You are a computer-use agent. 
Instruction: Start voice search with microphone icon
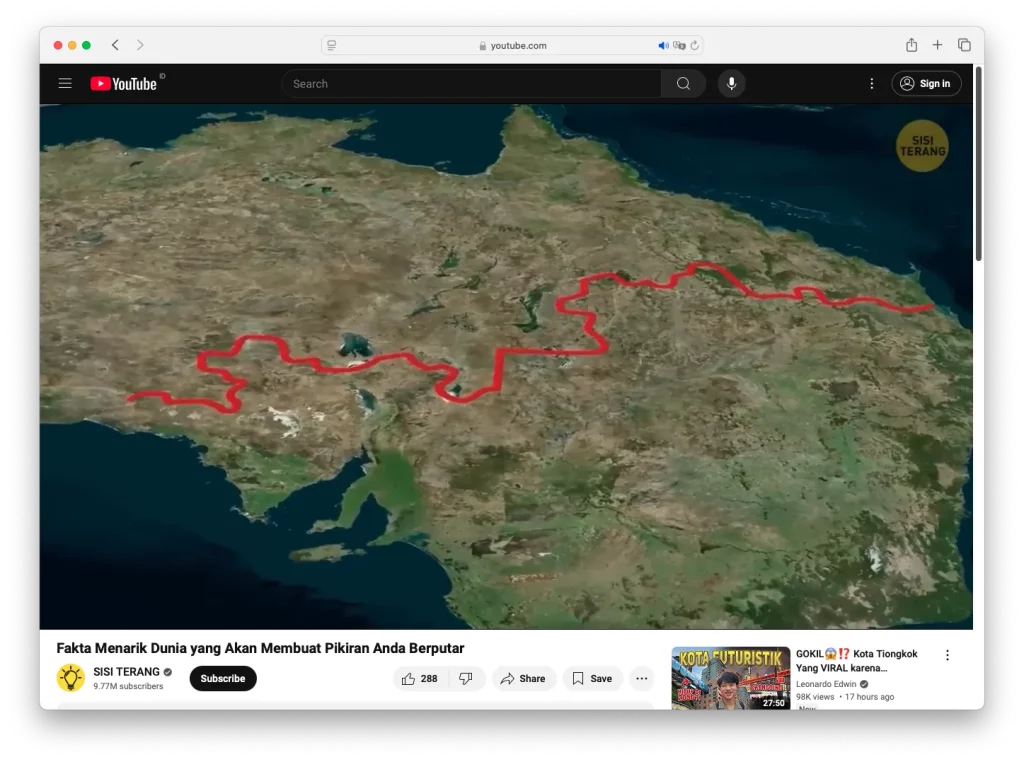click(x=731, y=84)
